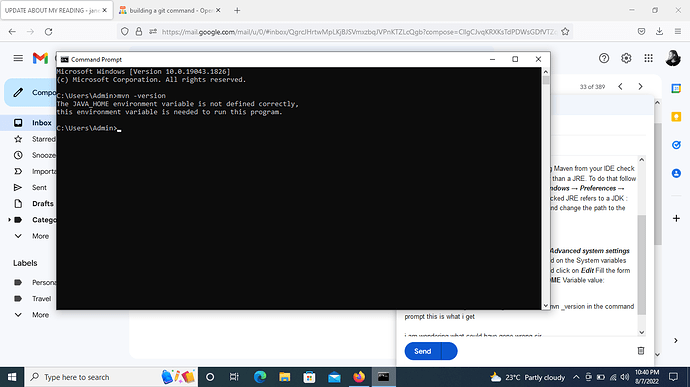Bookmark this page with the star icon
Viewport: 690px width, 387px height.
[565, 32]
